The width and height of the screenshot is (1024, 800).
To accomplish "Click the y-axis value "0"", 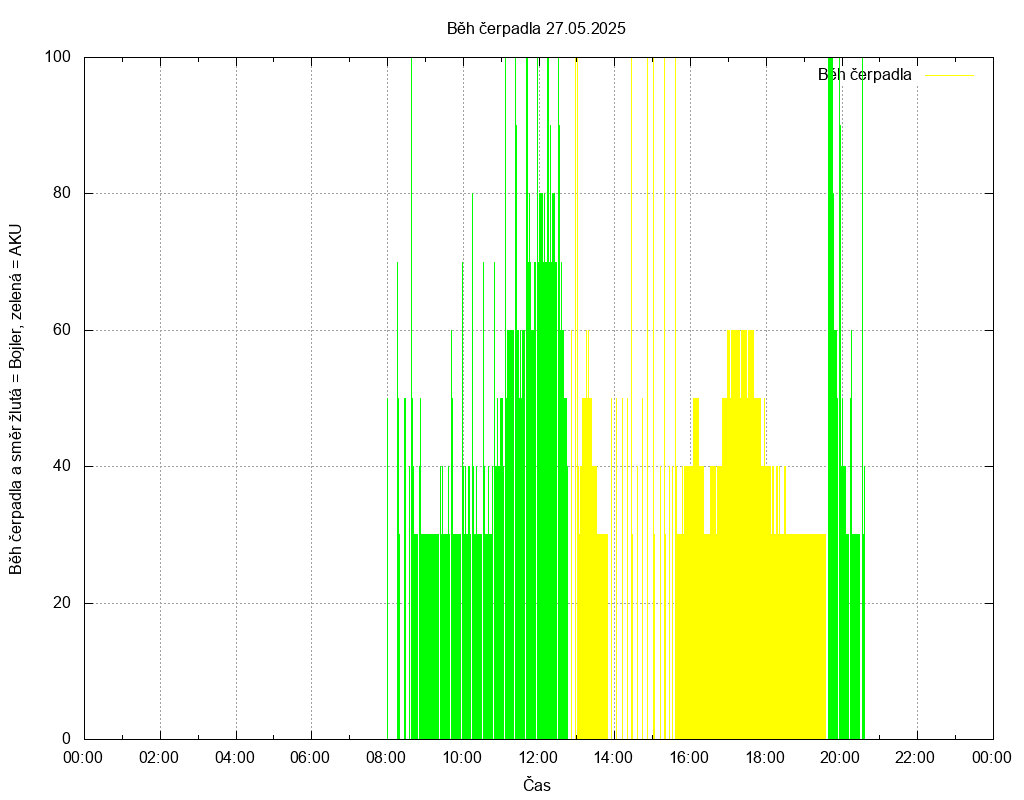I will coord(67,739).
